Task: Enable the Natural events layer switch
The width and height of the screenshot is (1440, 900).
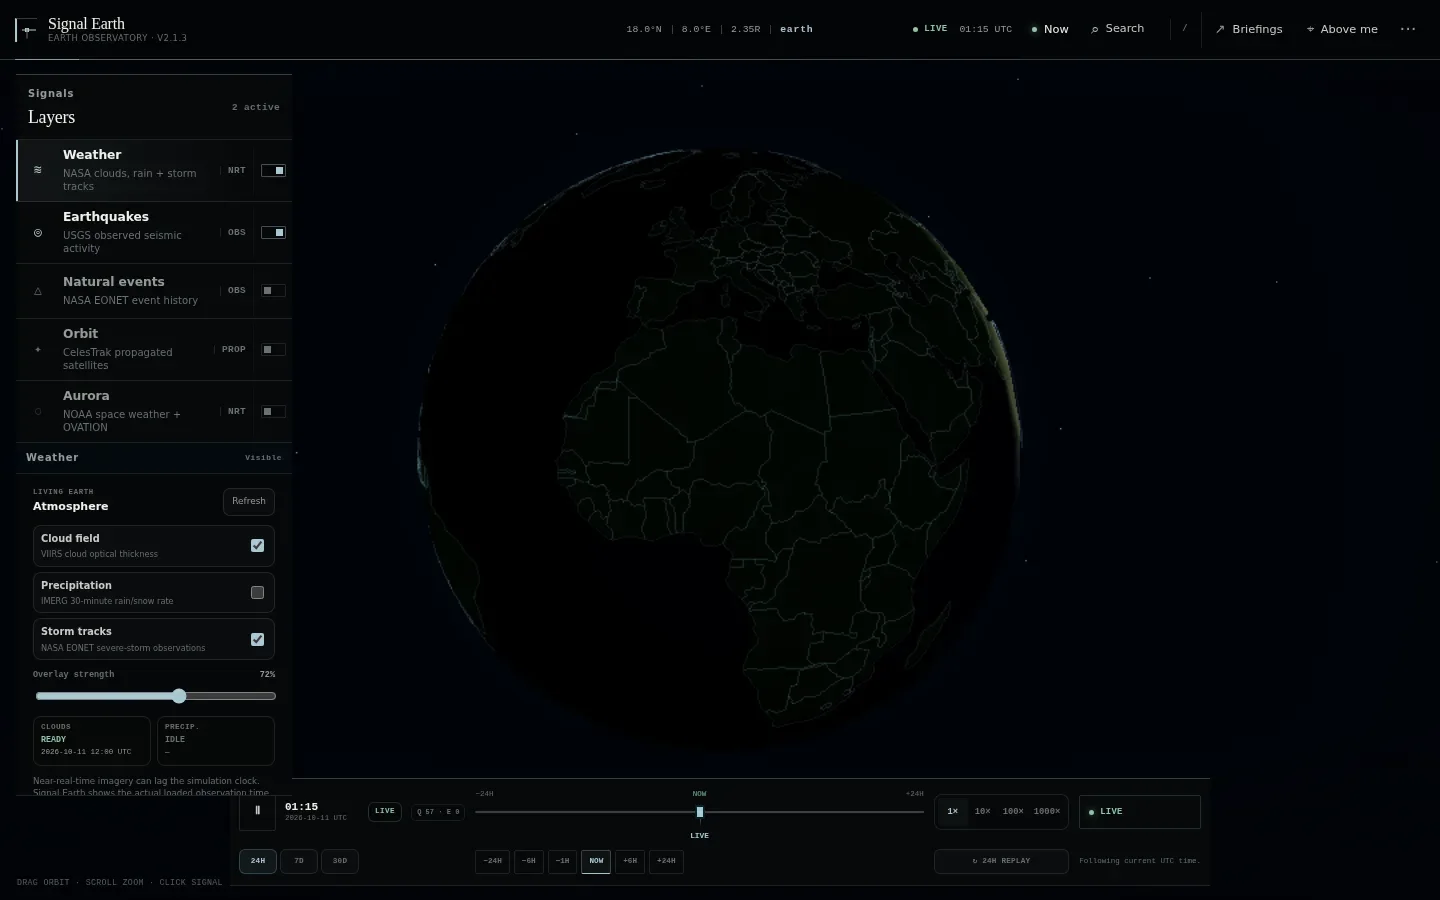Action: (273, 290)
